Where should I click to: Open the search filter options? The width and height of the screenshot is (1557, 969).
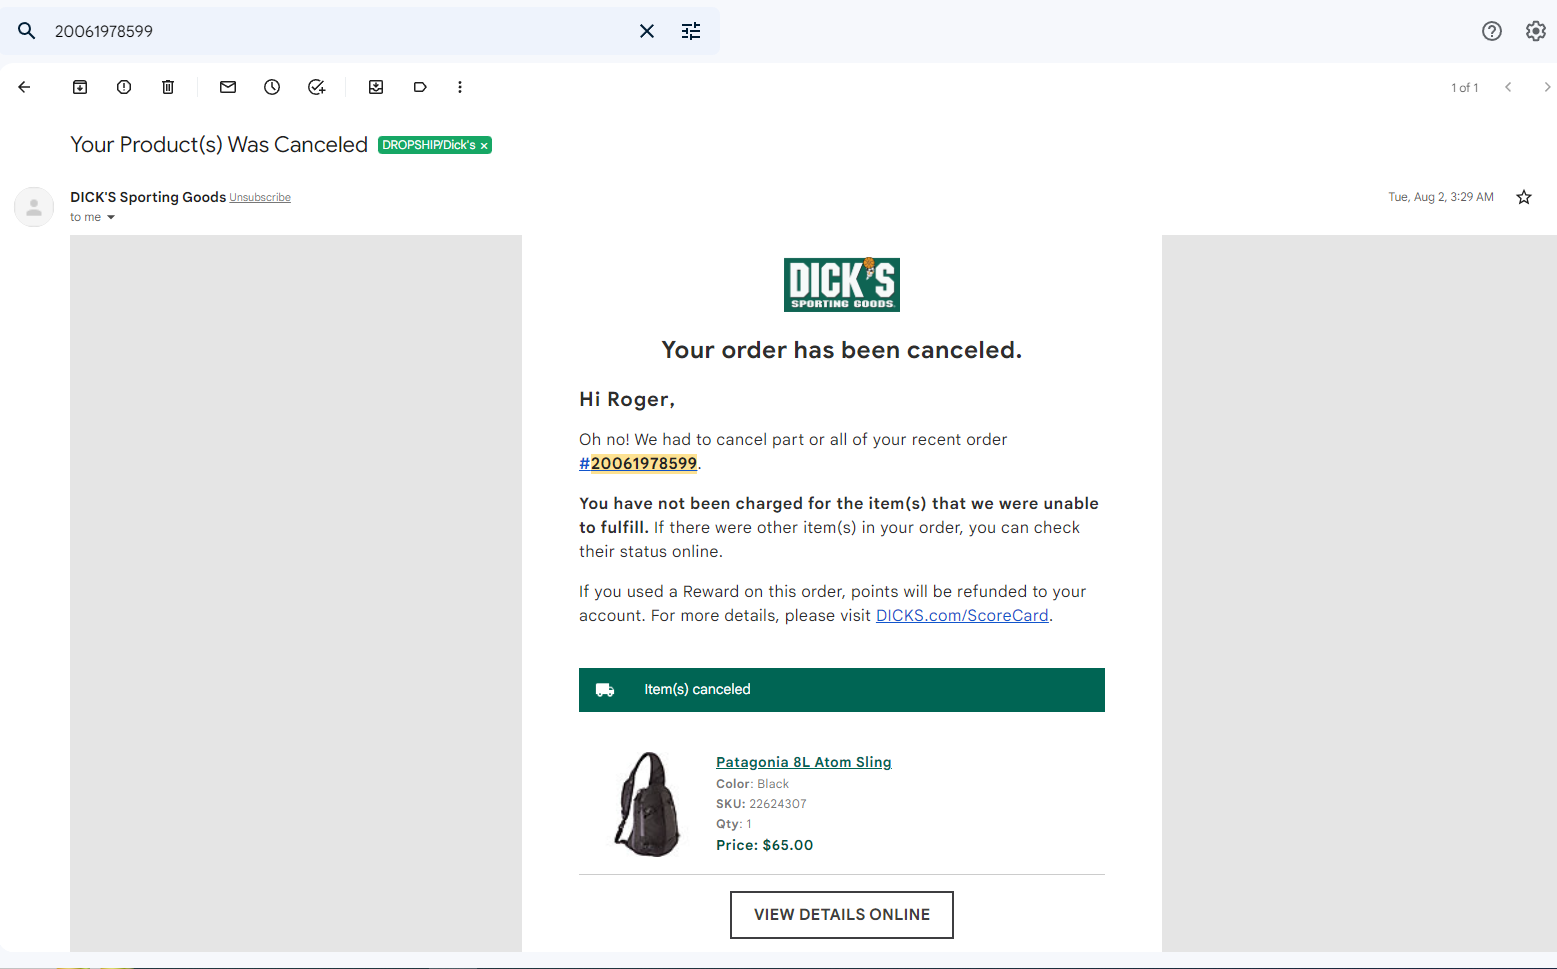pyautogui.click(x=691, y=31)
